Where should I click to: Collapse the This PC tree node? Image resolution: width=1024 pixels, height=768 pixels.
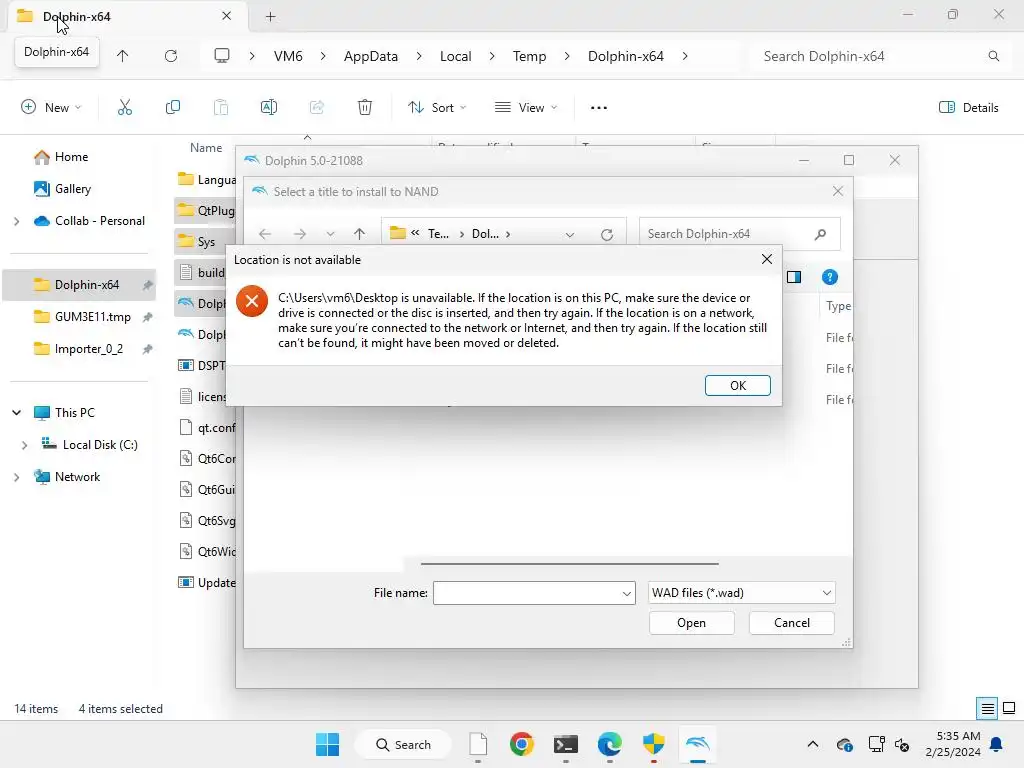[x=17, y=413]
